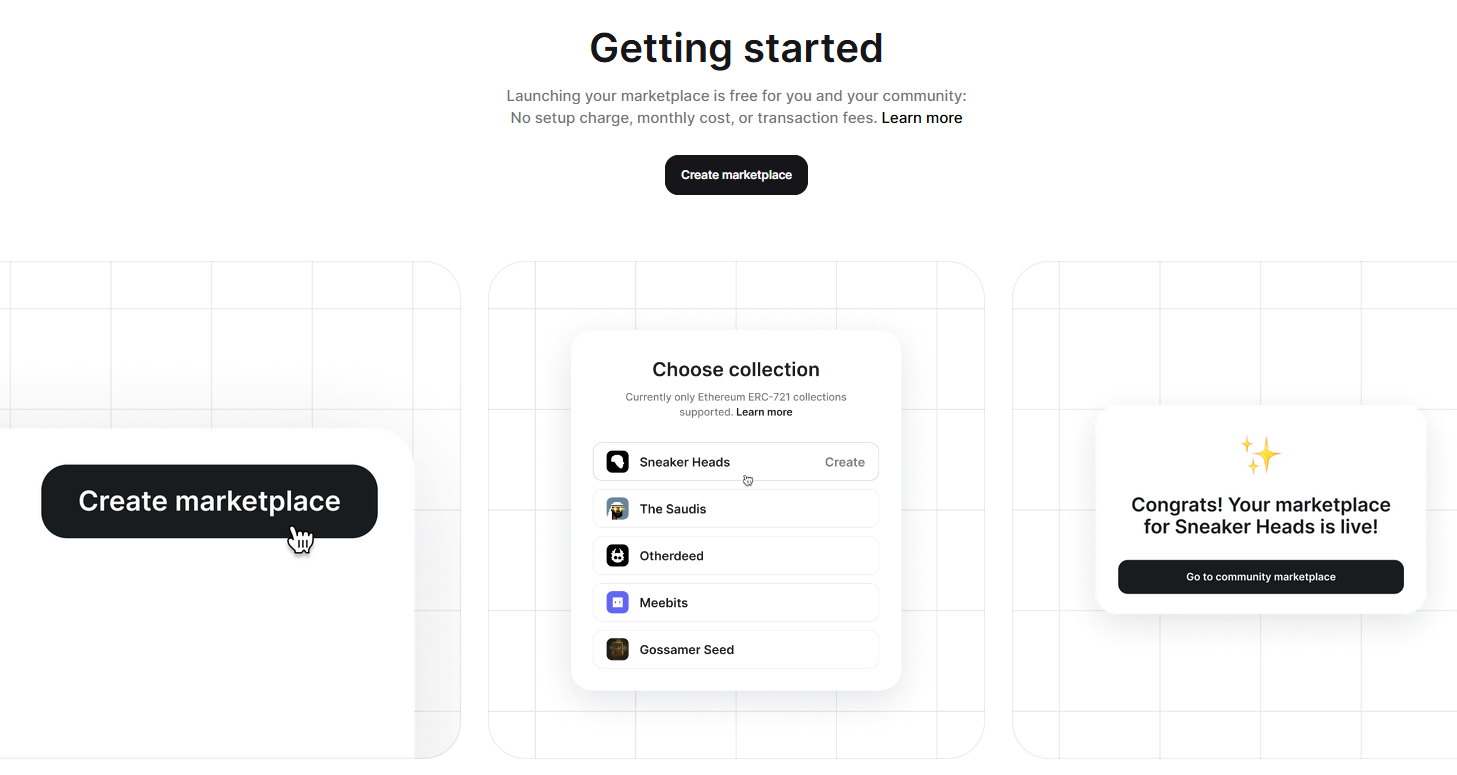Click The Saudis avatar icon
Viewport: 1457px width, 775px height.
point(618,509)
